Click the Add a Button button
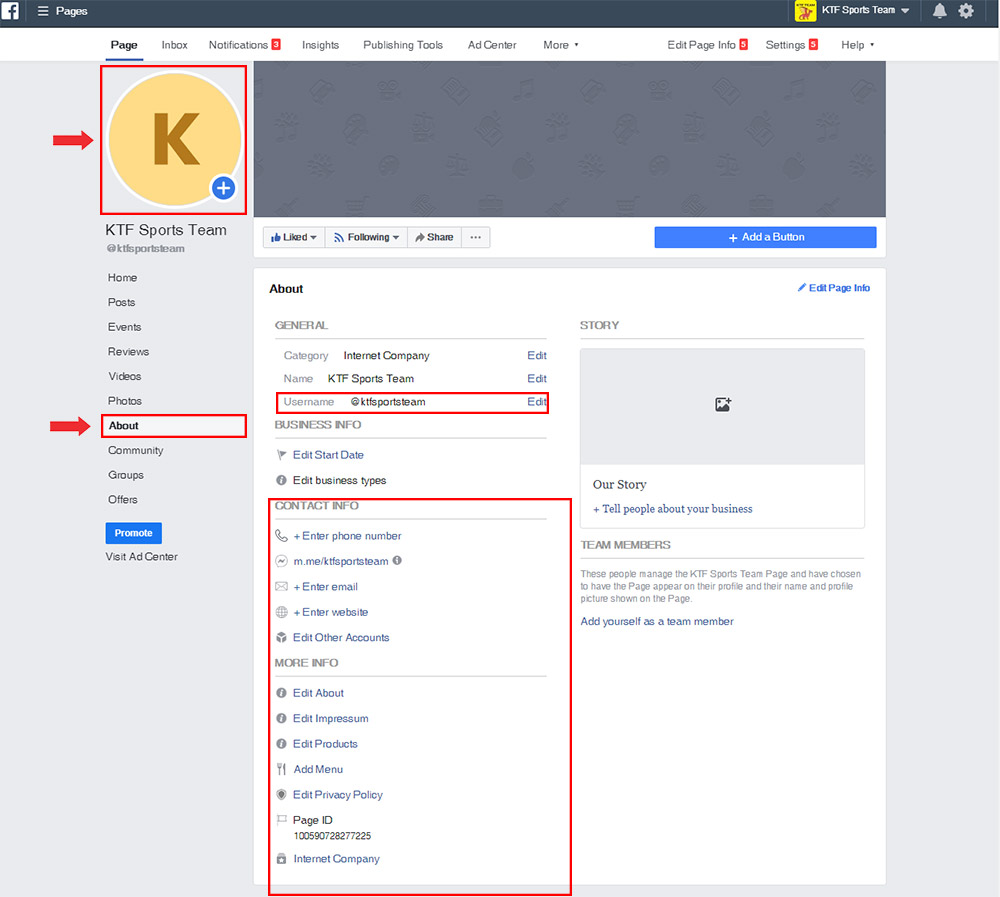 click(x=765, y=237)
